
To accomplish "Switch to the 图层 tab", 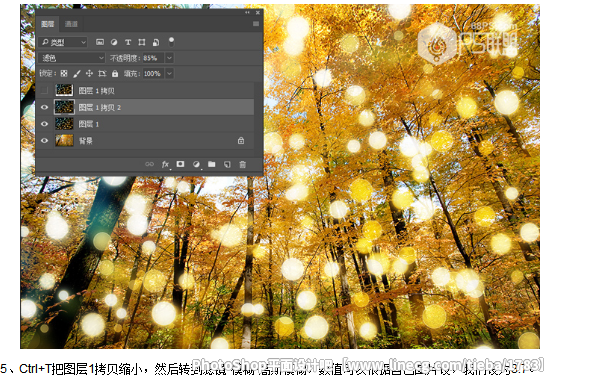I will coord(47,24).
